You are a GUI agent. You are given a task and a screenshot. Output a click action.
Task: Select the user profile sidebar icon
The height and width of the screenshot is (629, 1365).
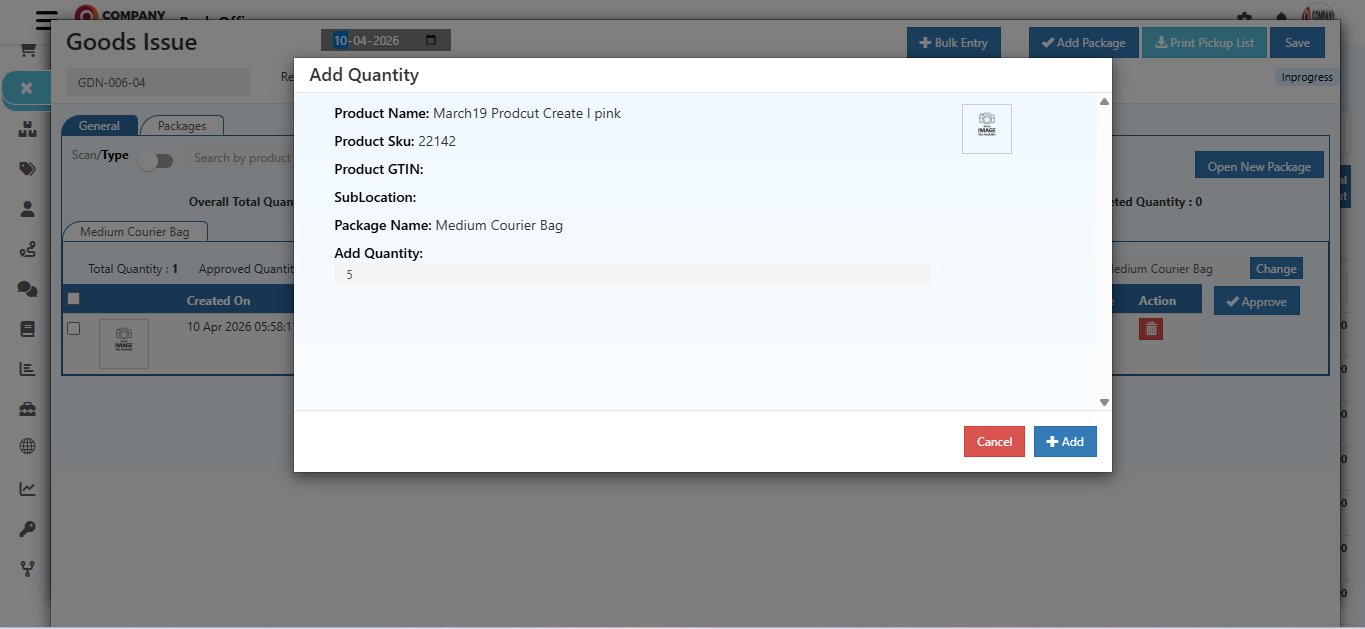click(26, 208)
